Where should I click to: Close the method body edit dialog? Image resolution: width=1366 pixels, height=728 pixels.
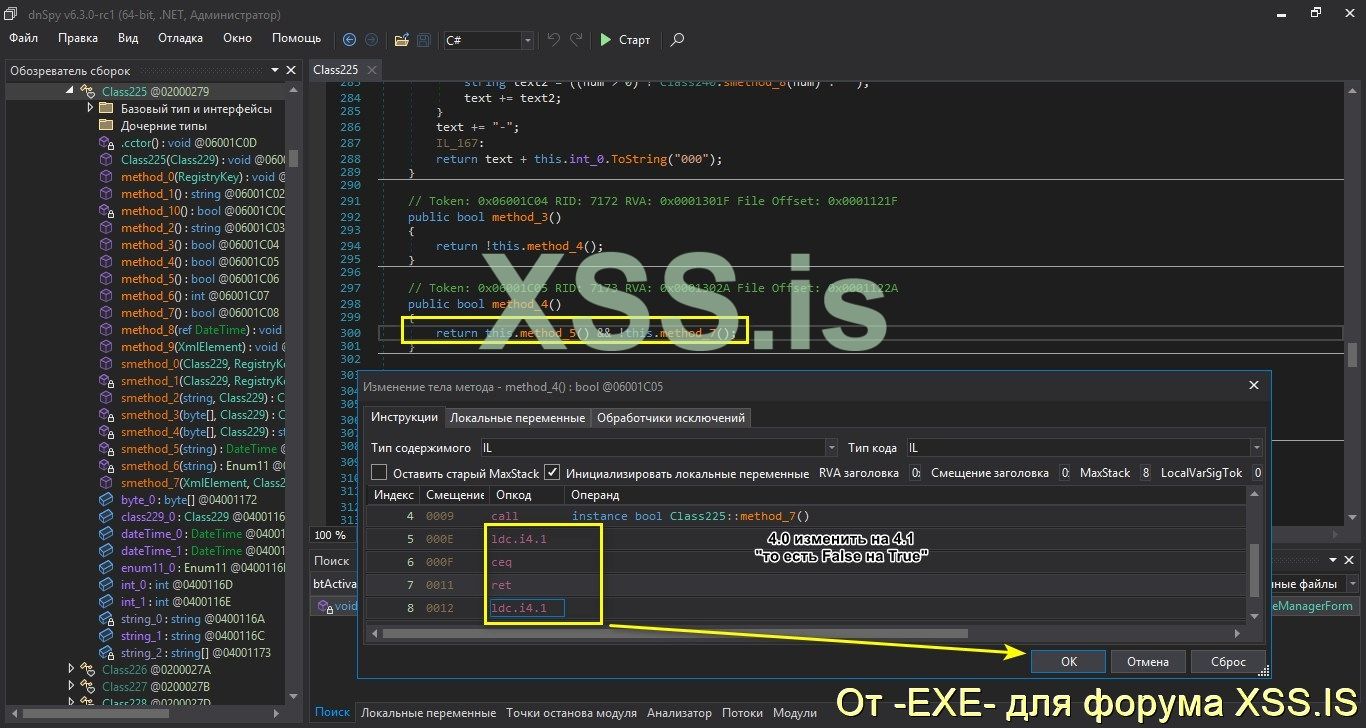pos(1254,385)
